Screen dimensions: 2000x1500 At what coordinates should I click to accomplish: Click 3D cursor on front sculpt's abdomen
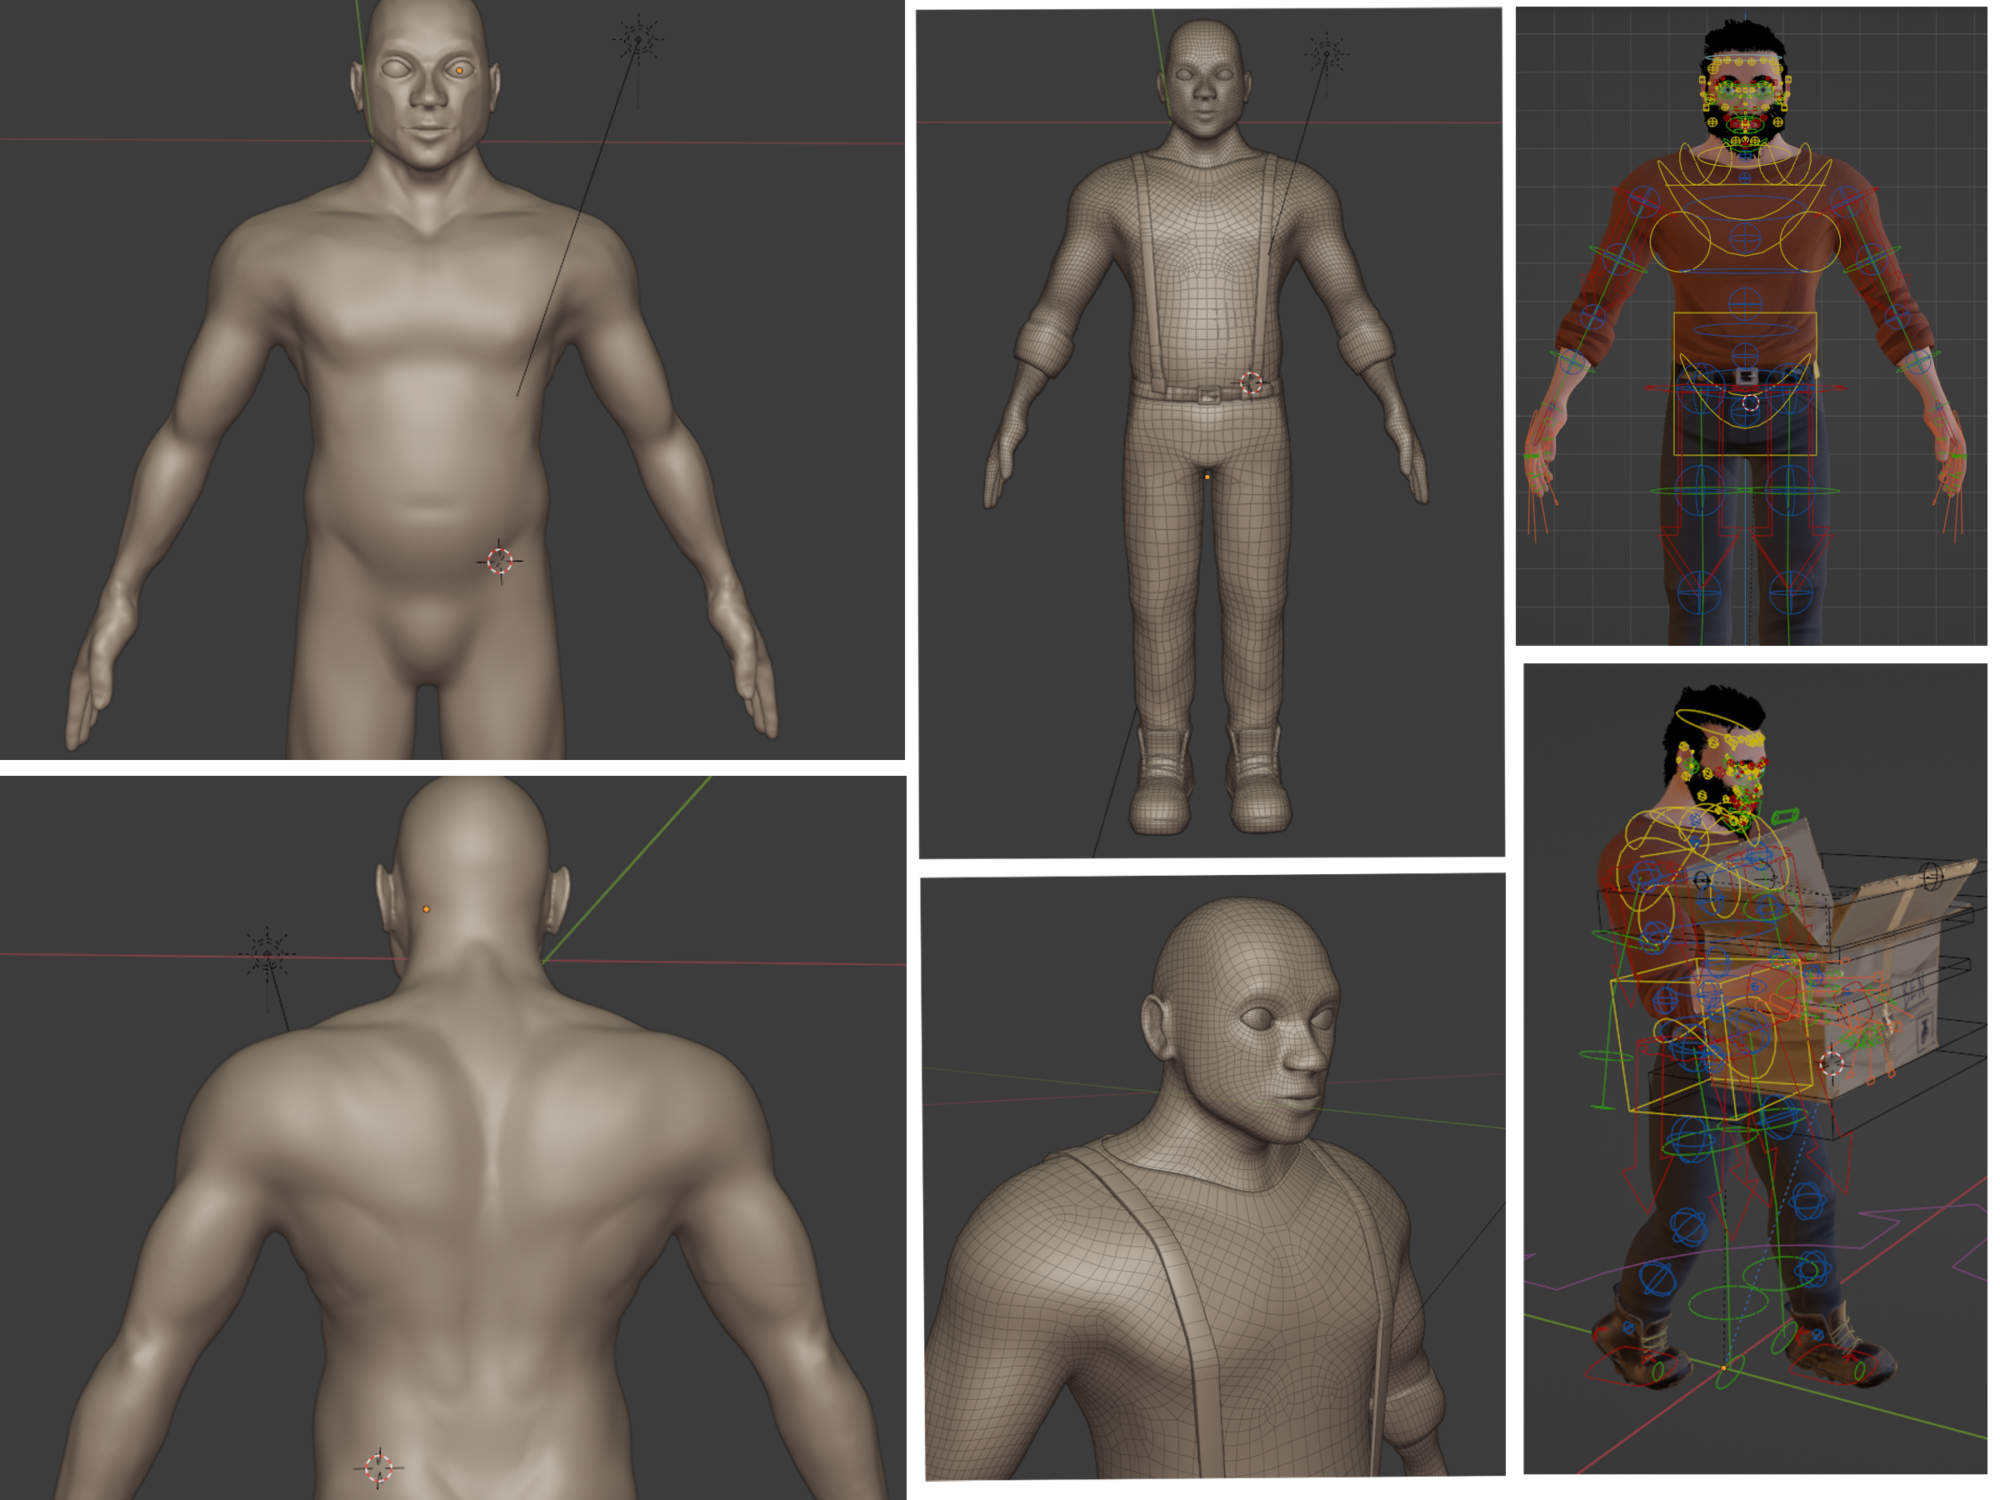(500, 561)
